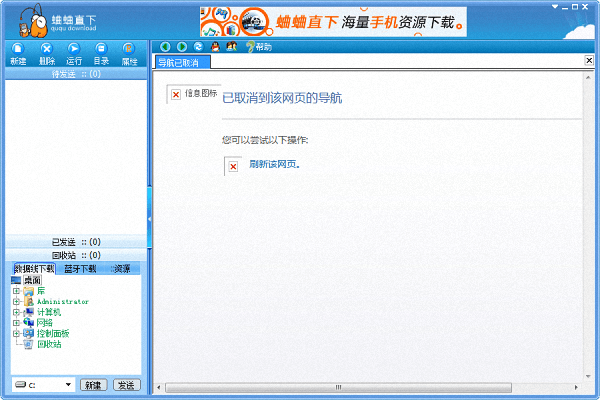Open the 目录 (Directory) toolbar icon
Screen dimensions: 600x400
point(101,54)
